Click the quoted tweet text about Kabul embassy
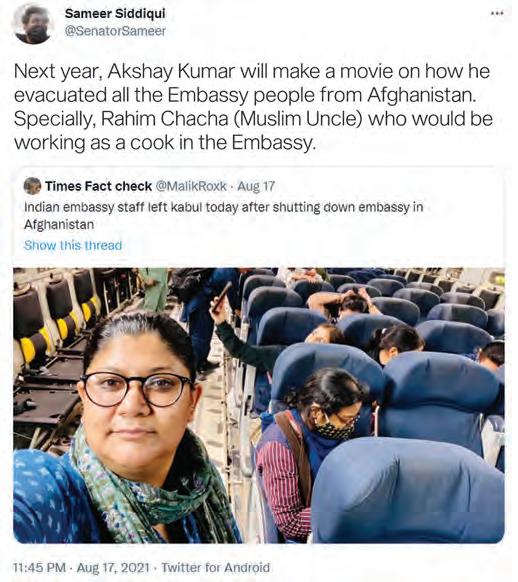This screenshot has height=582, width=518. [x=223, y=216]
